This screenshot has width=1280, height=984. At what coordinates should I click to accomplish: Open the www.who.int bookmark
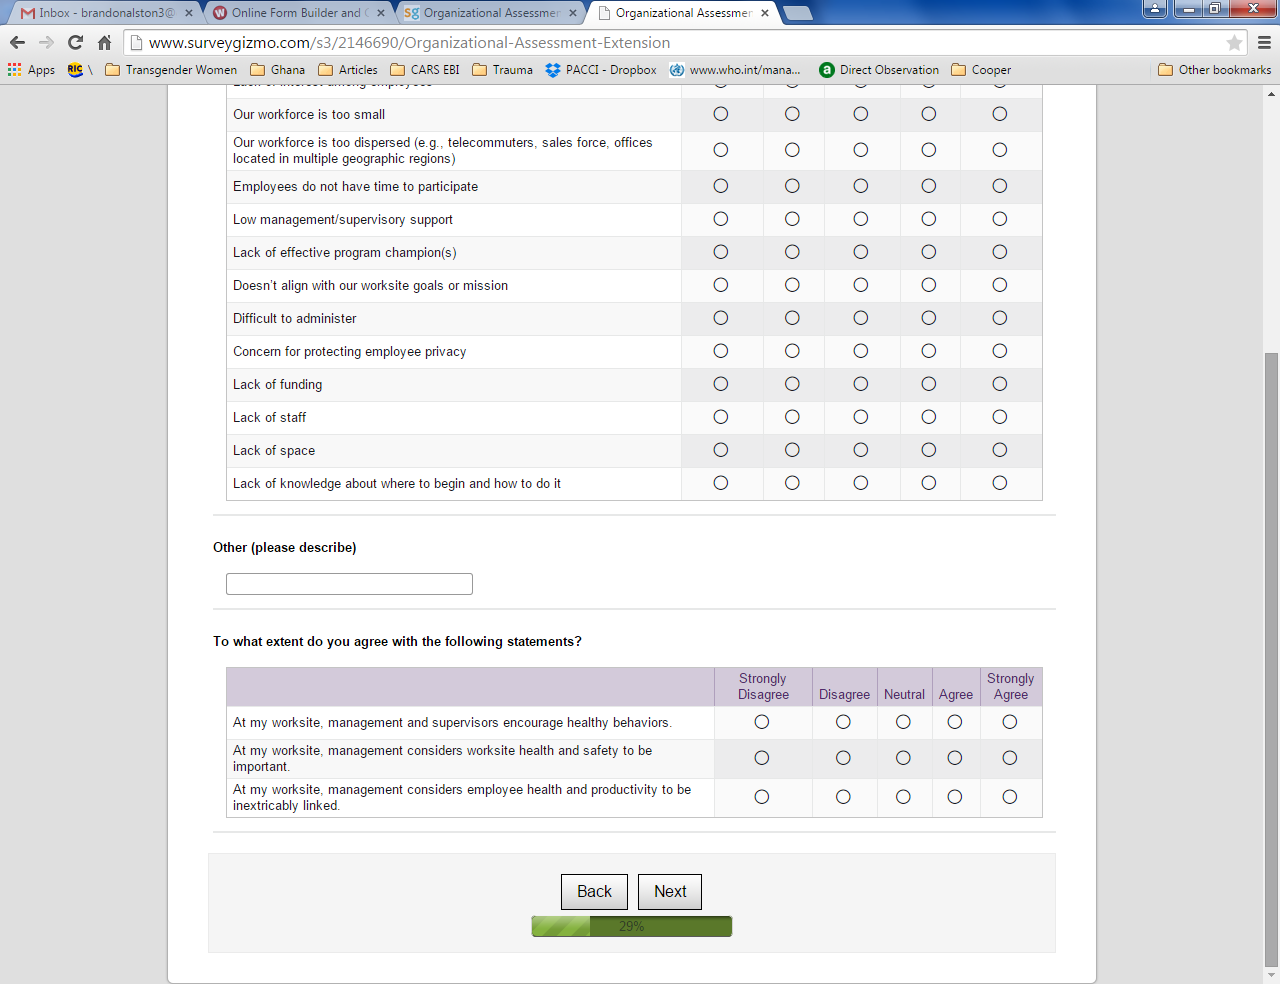[x=735, y=70]
